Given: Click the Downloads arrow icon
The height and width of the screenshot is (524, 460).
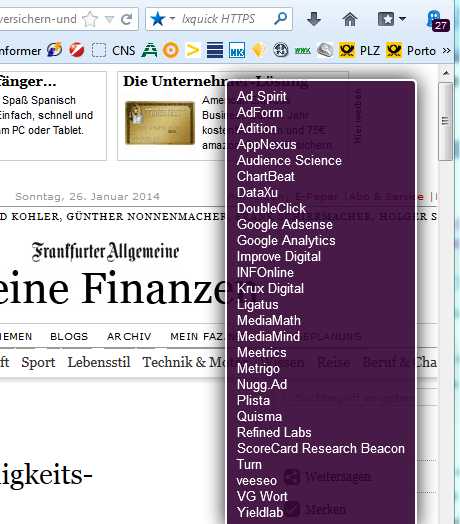Looking at the screenshot, I should 314,19.
